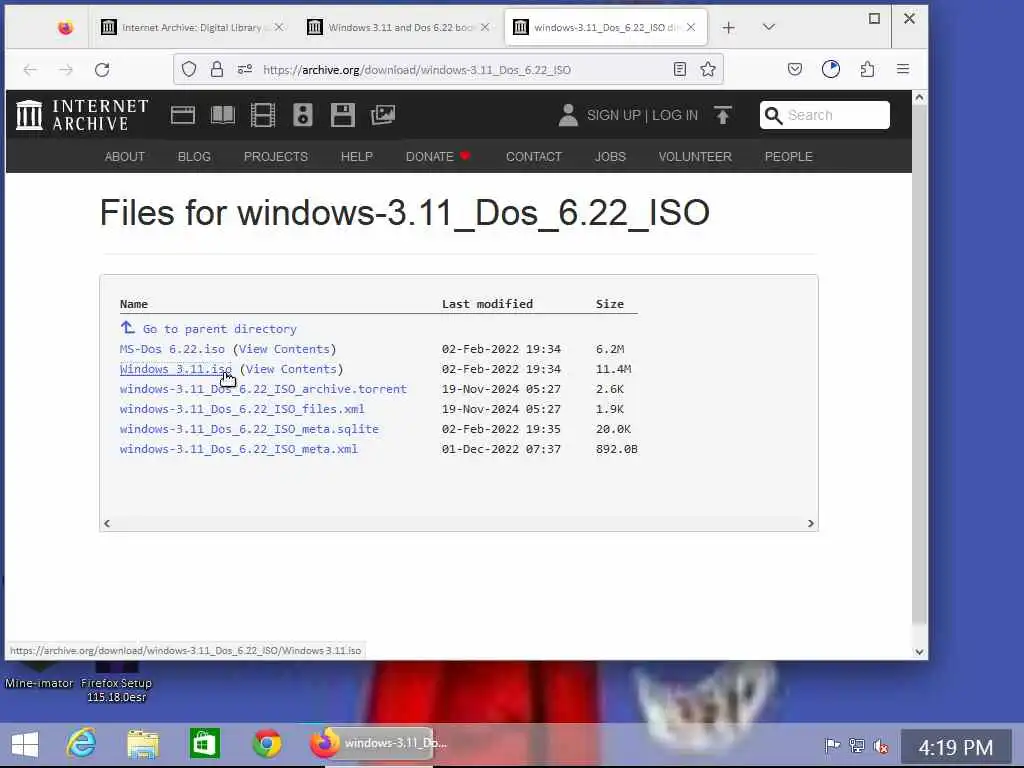Open the Images icon
This screenshot has width=1024, height=768.
pyautogui.click(x=383, y=115)
